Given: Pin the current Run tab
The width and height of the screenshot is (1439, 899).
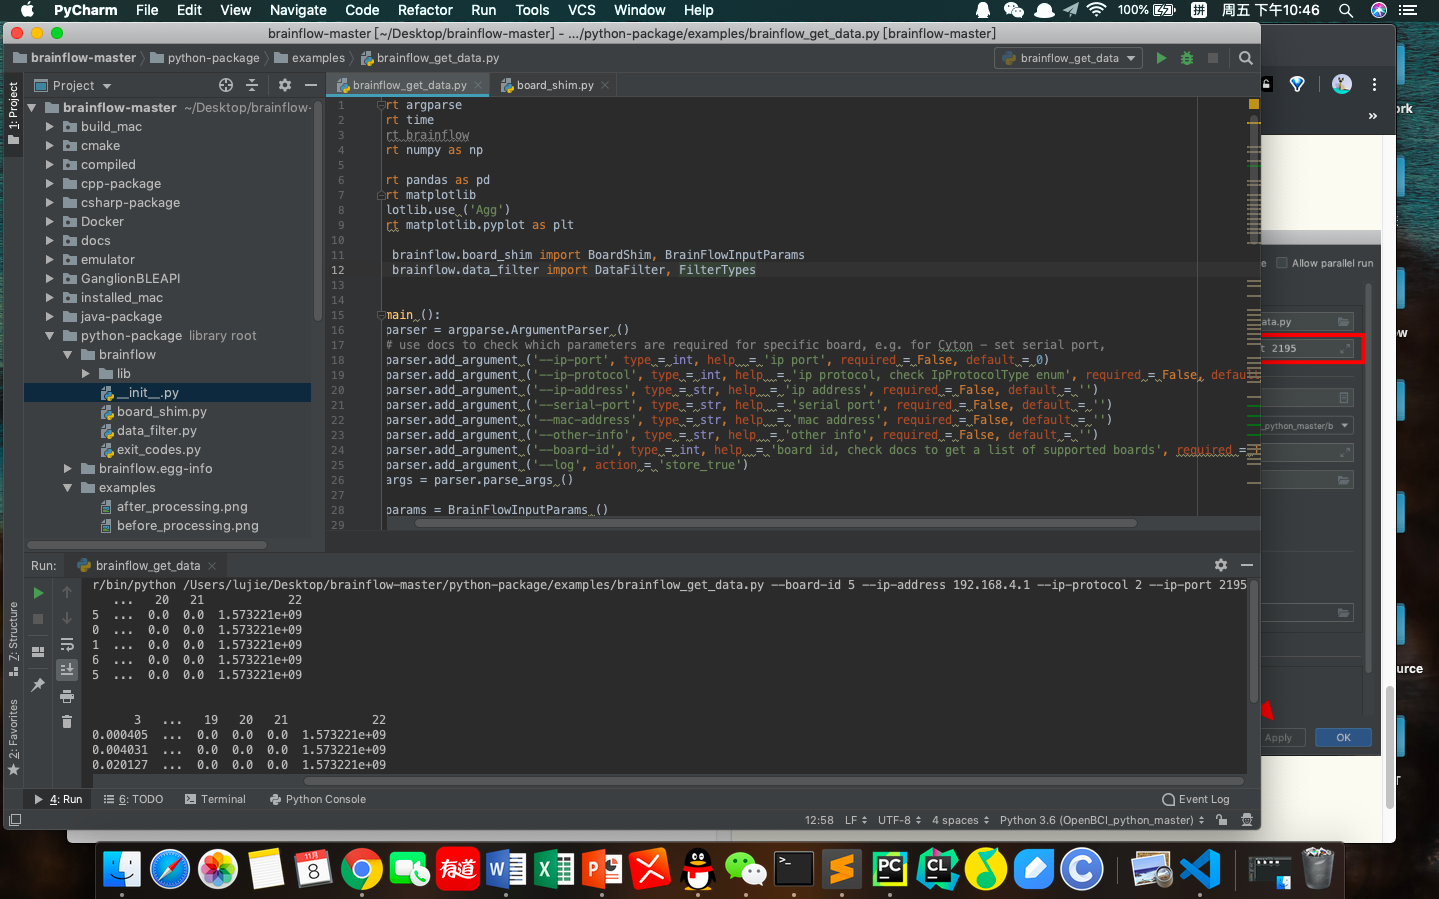Looking at the screenshot, I should [38, 685].
